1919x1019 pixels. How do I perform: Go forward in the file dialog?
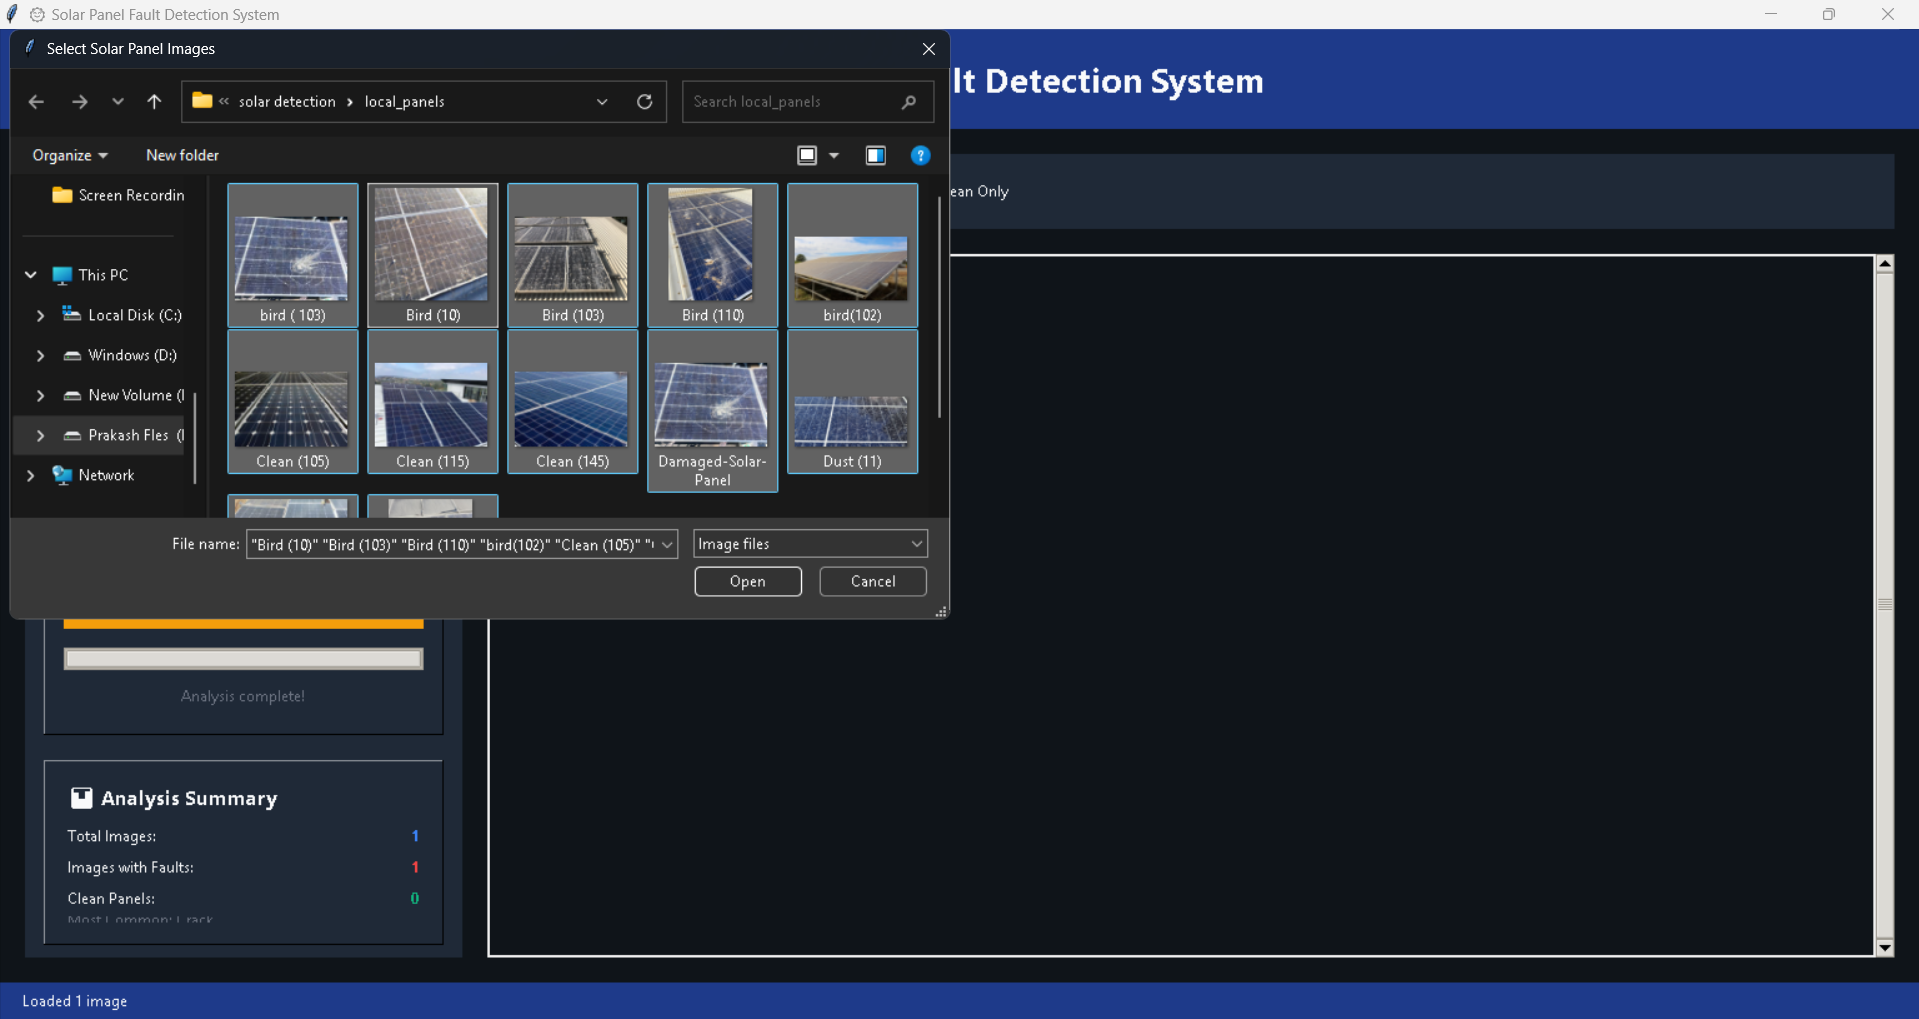[79, 102]
